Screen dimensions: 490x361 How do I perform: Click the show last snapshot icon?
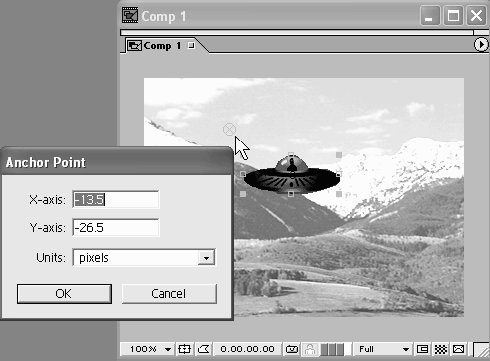tap(310, 349)
